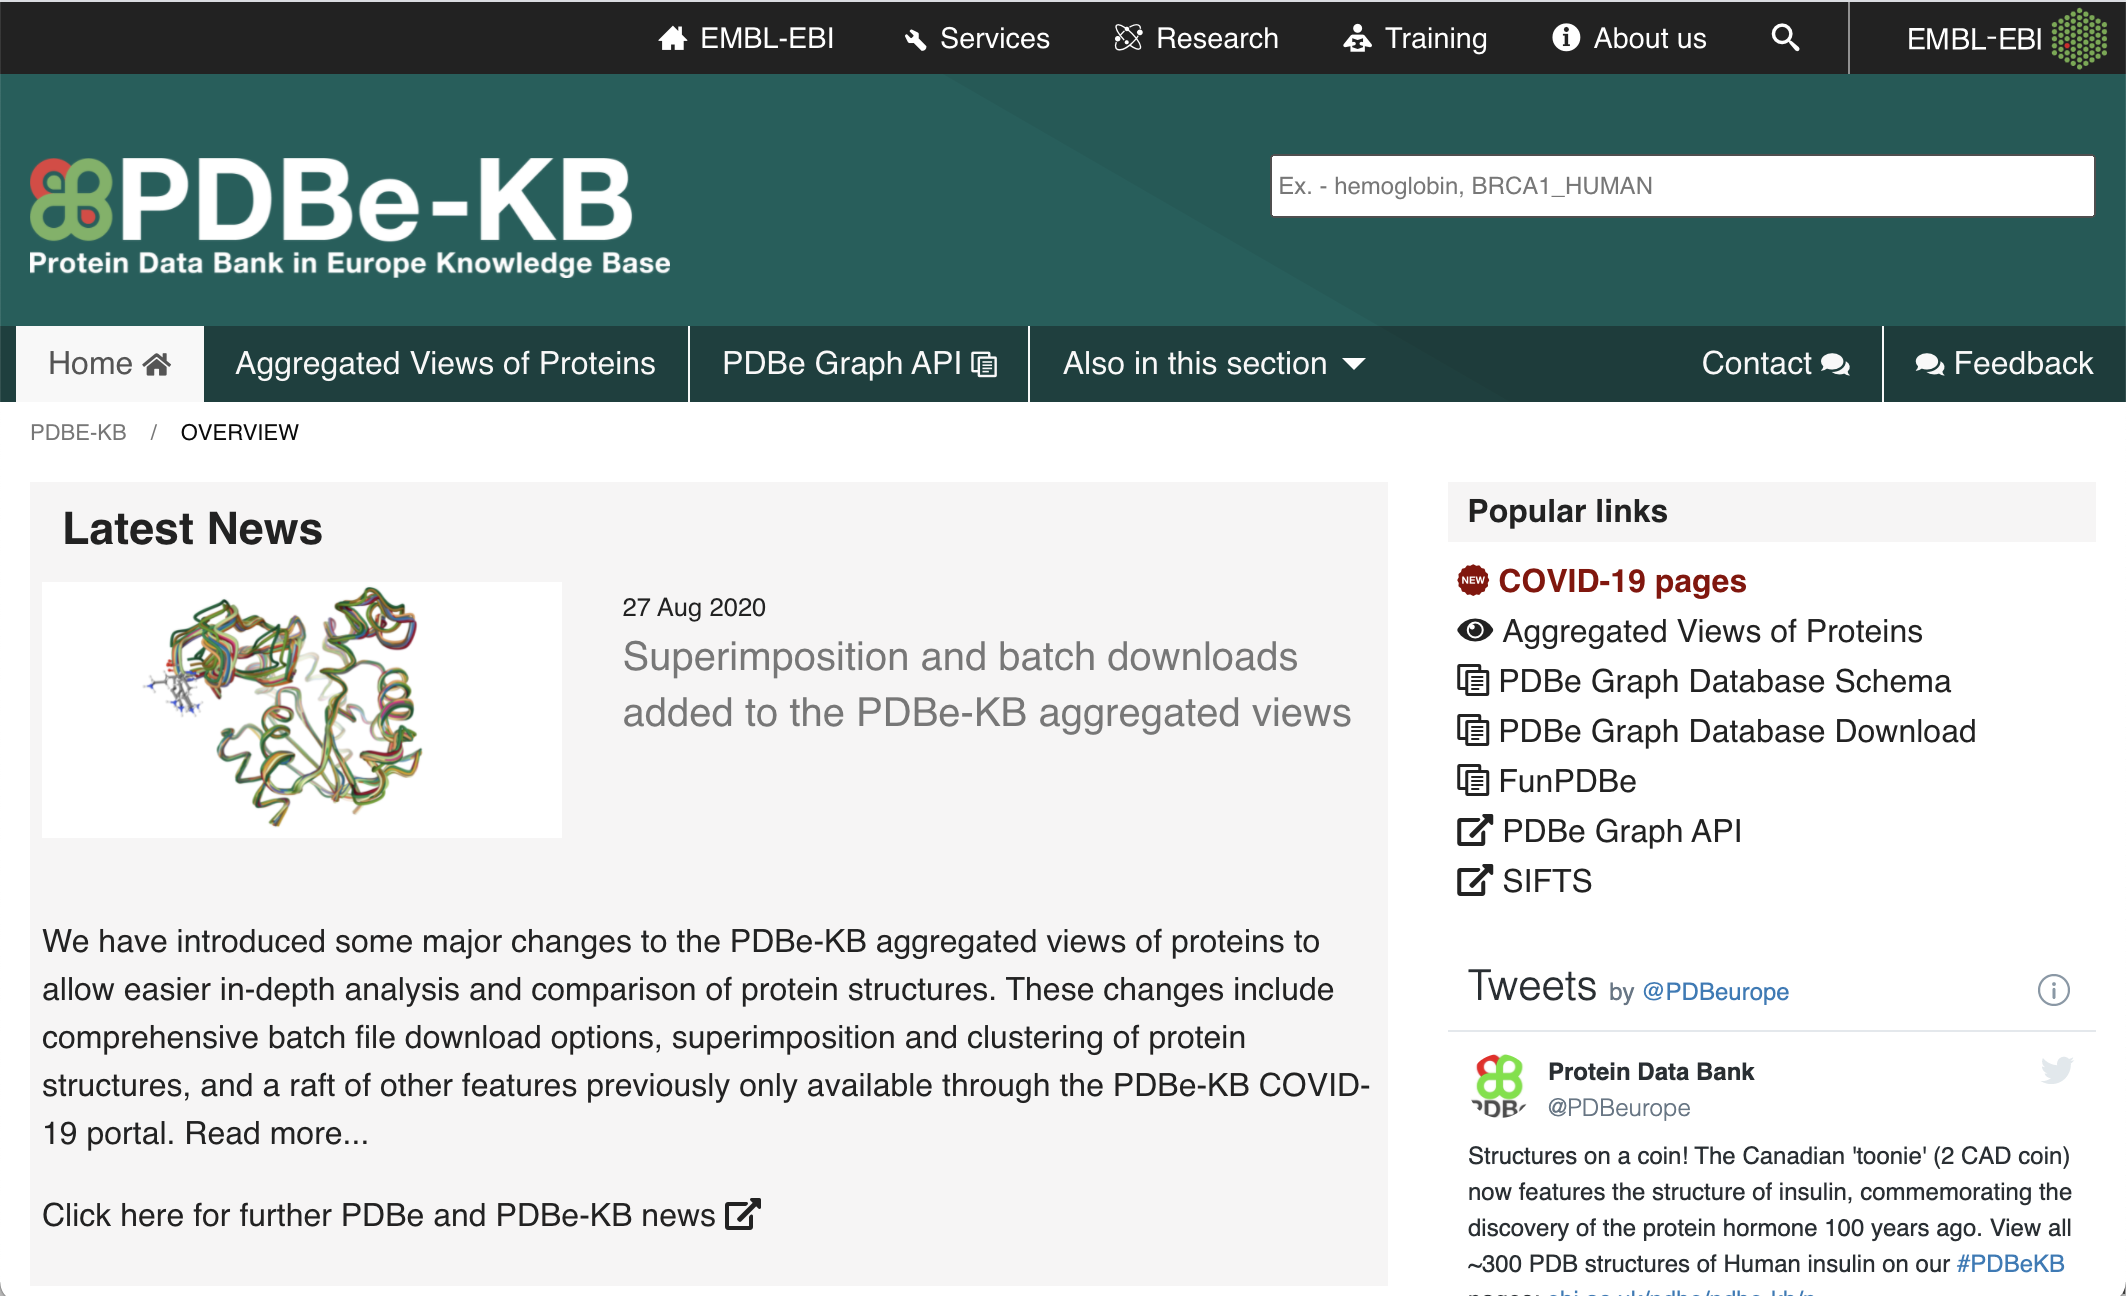Click the protein superimposition news thumbnail
Screen dimensions: 2126x1296
pyautogui.click(x=302, y=710)
